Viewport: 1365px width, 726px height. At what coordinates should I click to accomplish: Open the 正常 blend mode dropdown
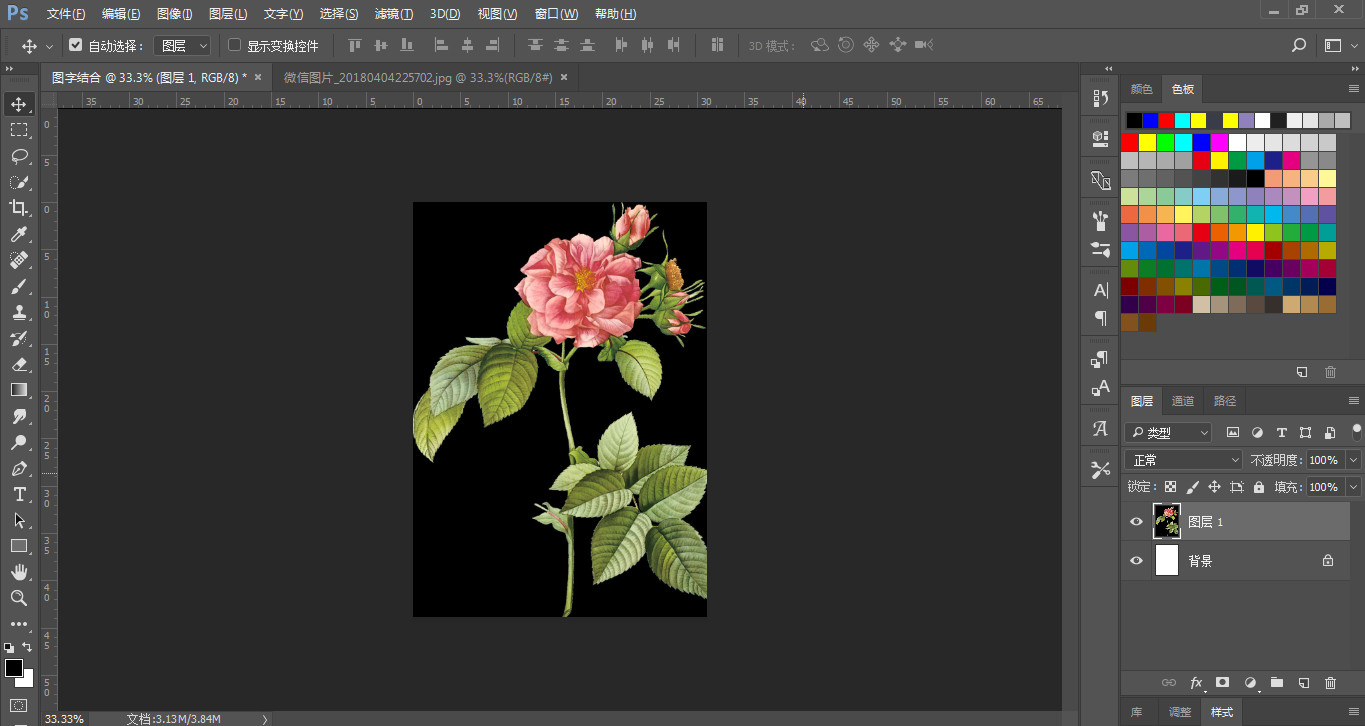pyautogui.click(x=1184, y=460)
